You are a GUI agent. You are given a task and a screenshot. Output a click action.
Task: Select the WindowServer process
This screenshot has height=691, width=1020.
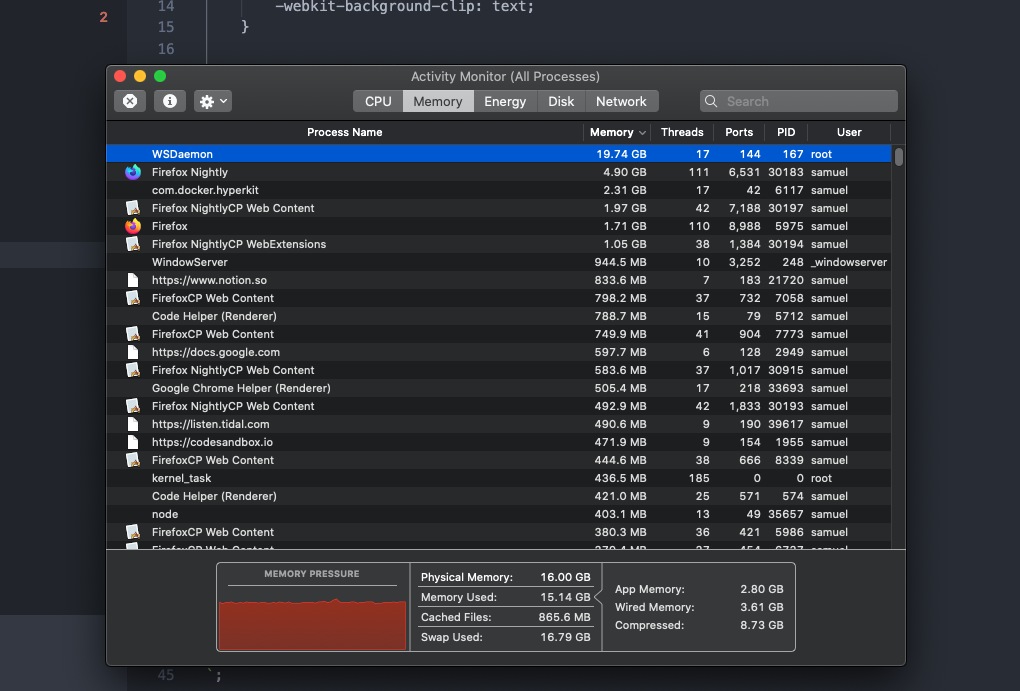tap(499, 262)
